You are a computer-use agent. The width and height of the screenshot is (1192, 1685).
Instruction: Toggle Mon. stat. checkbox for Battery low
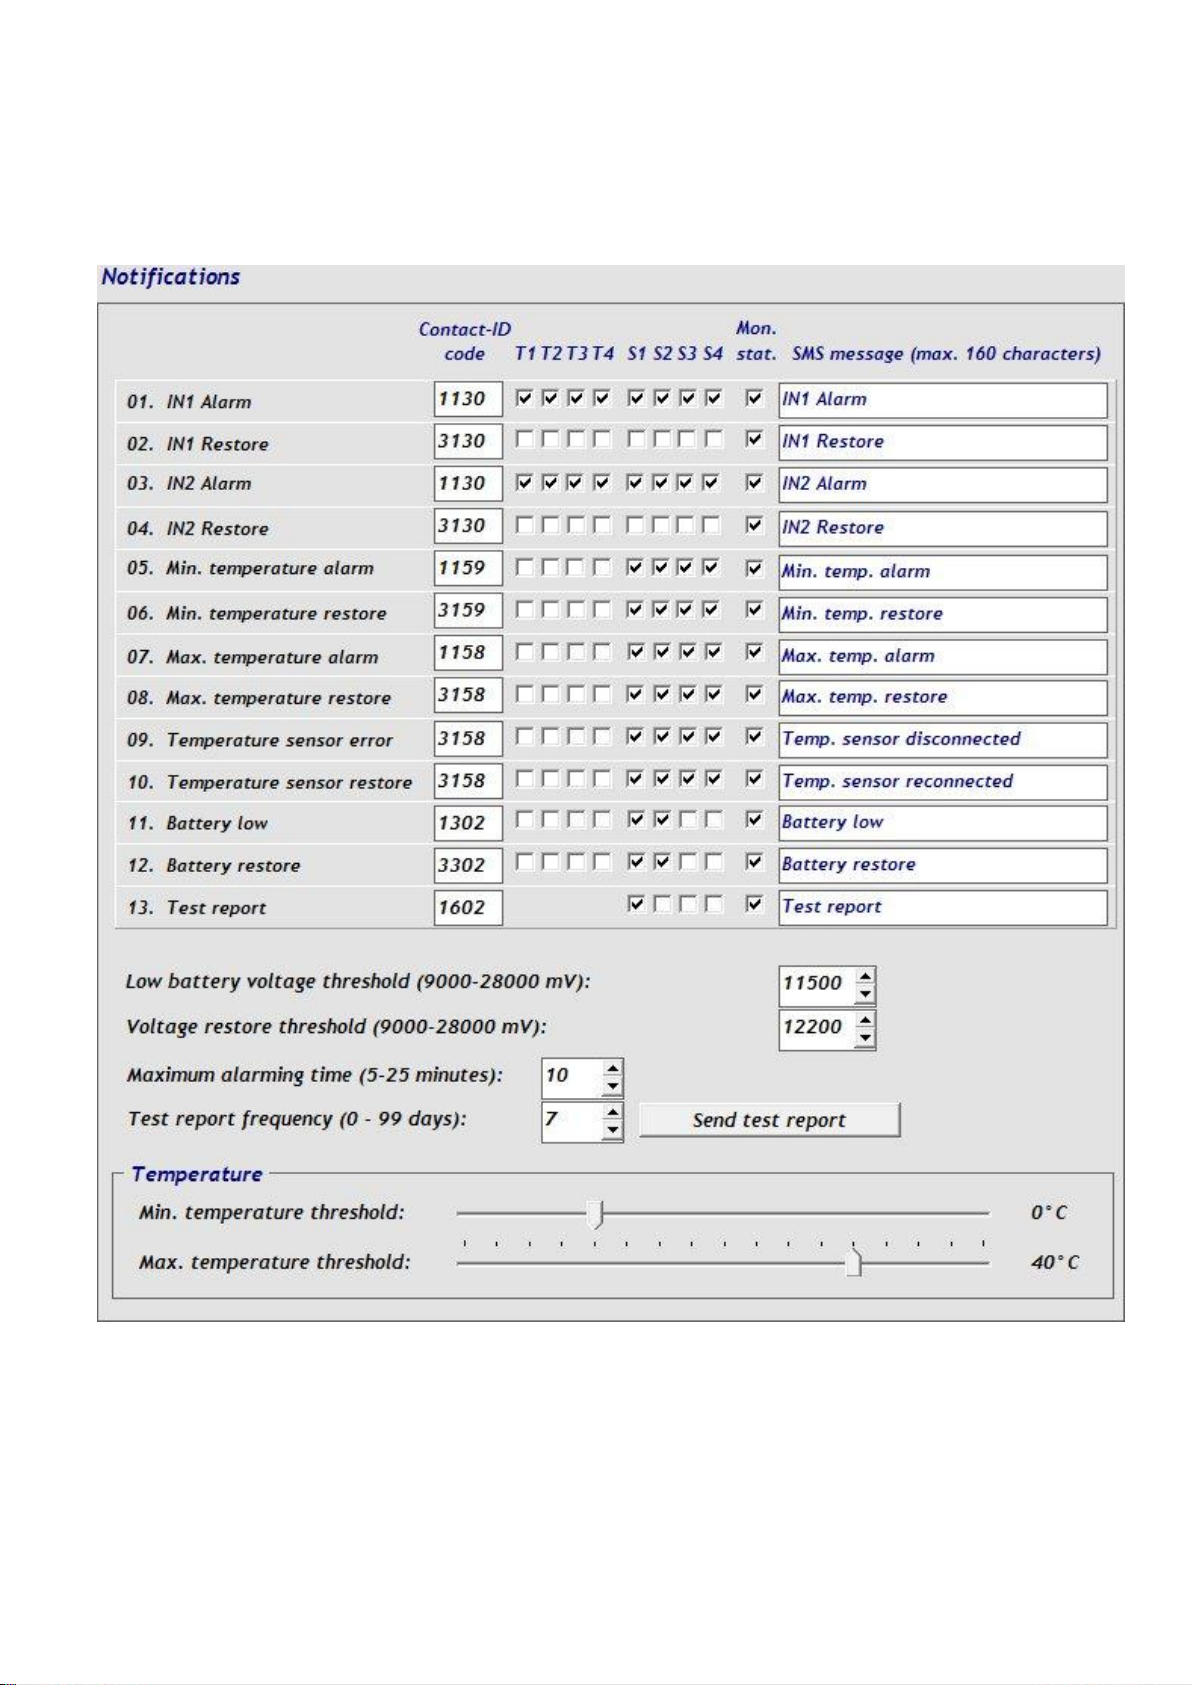(x=755, y=820)
